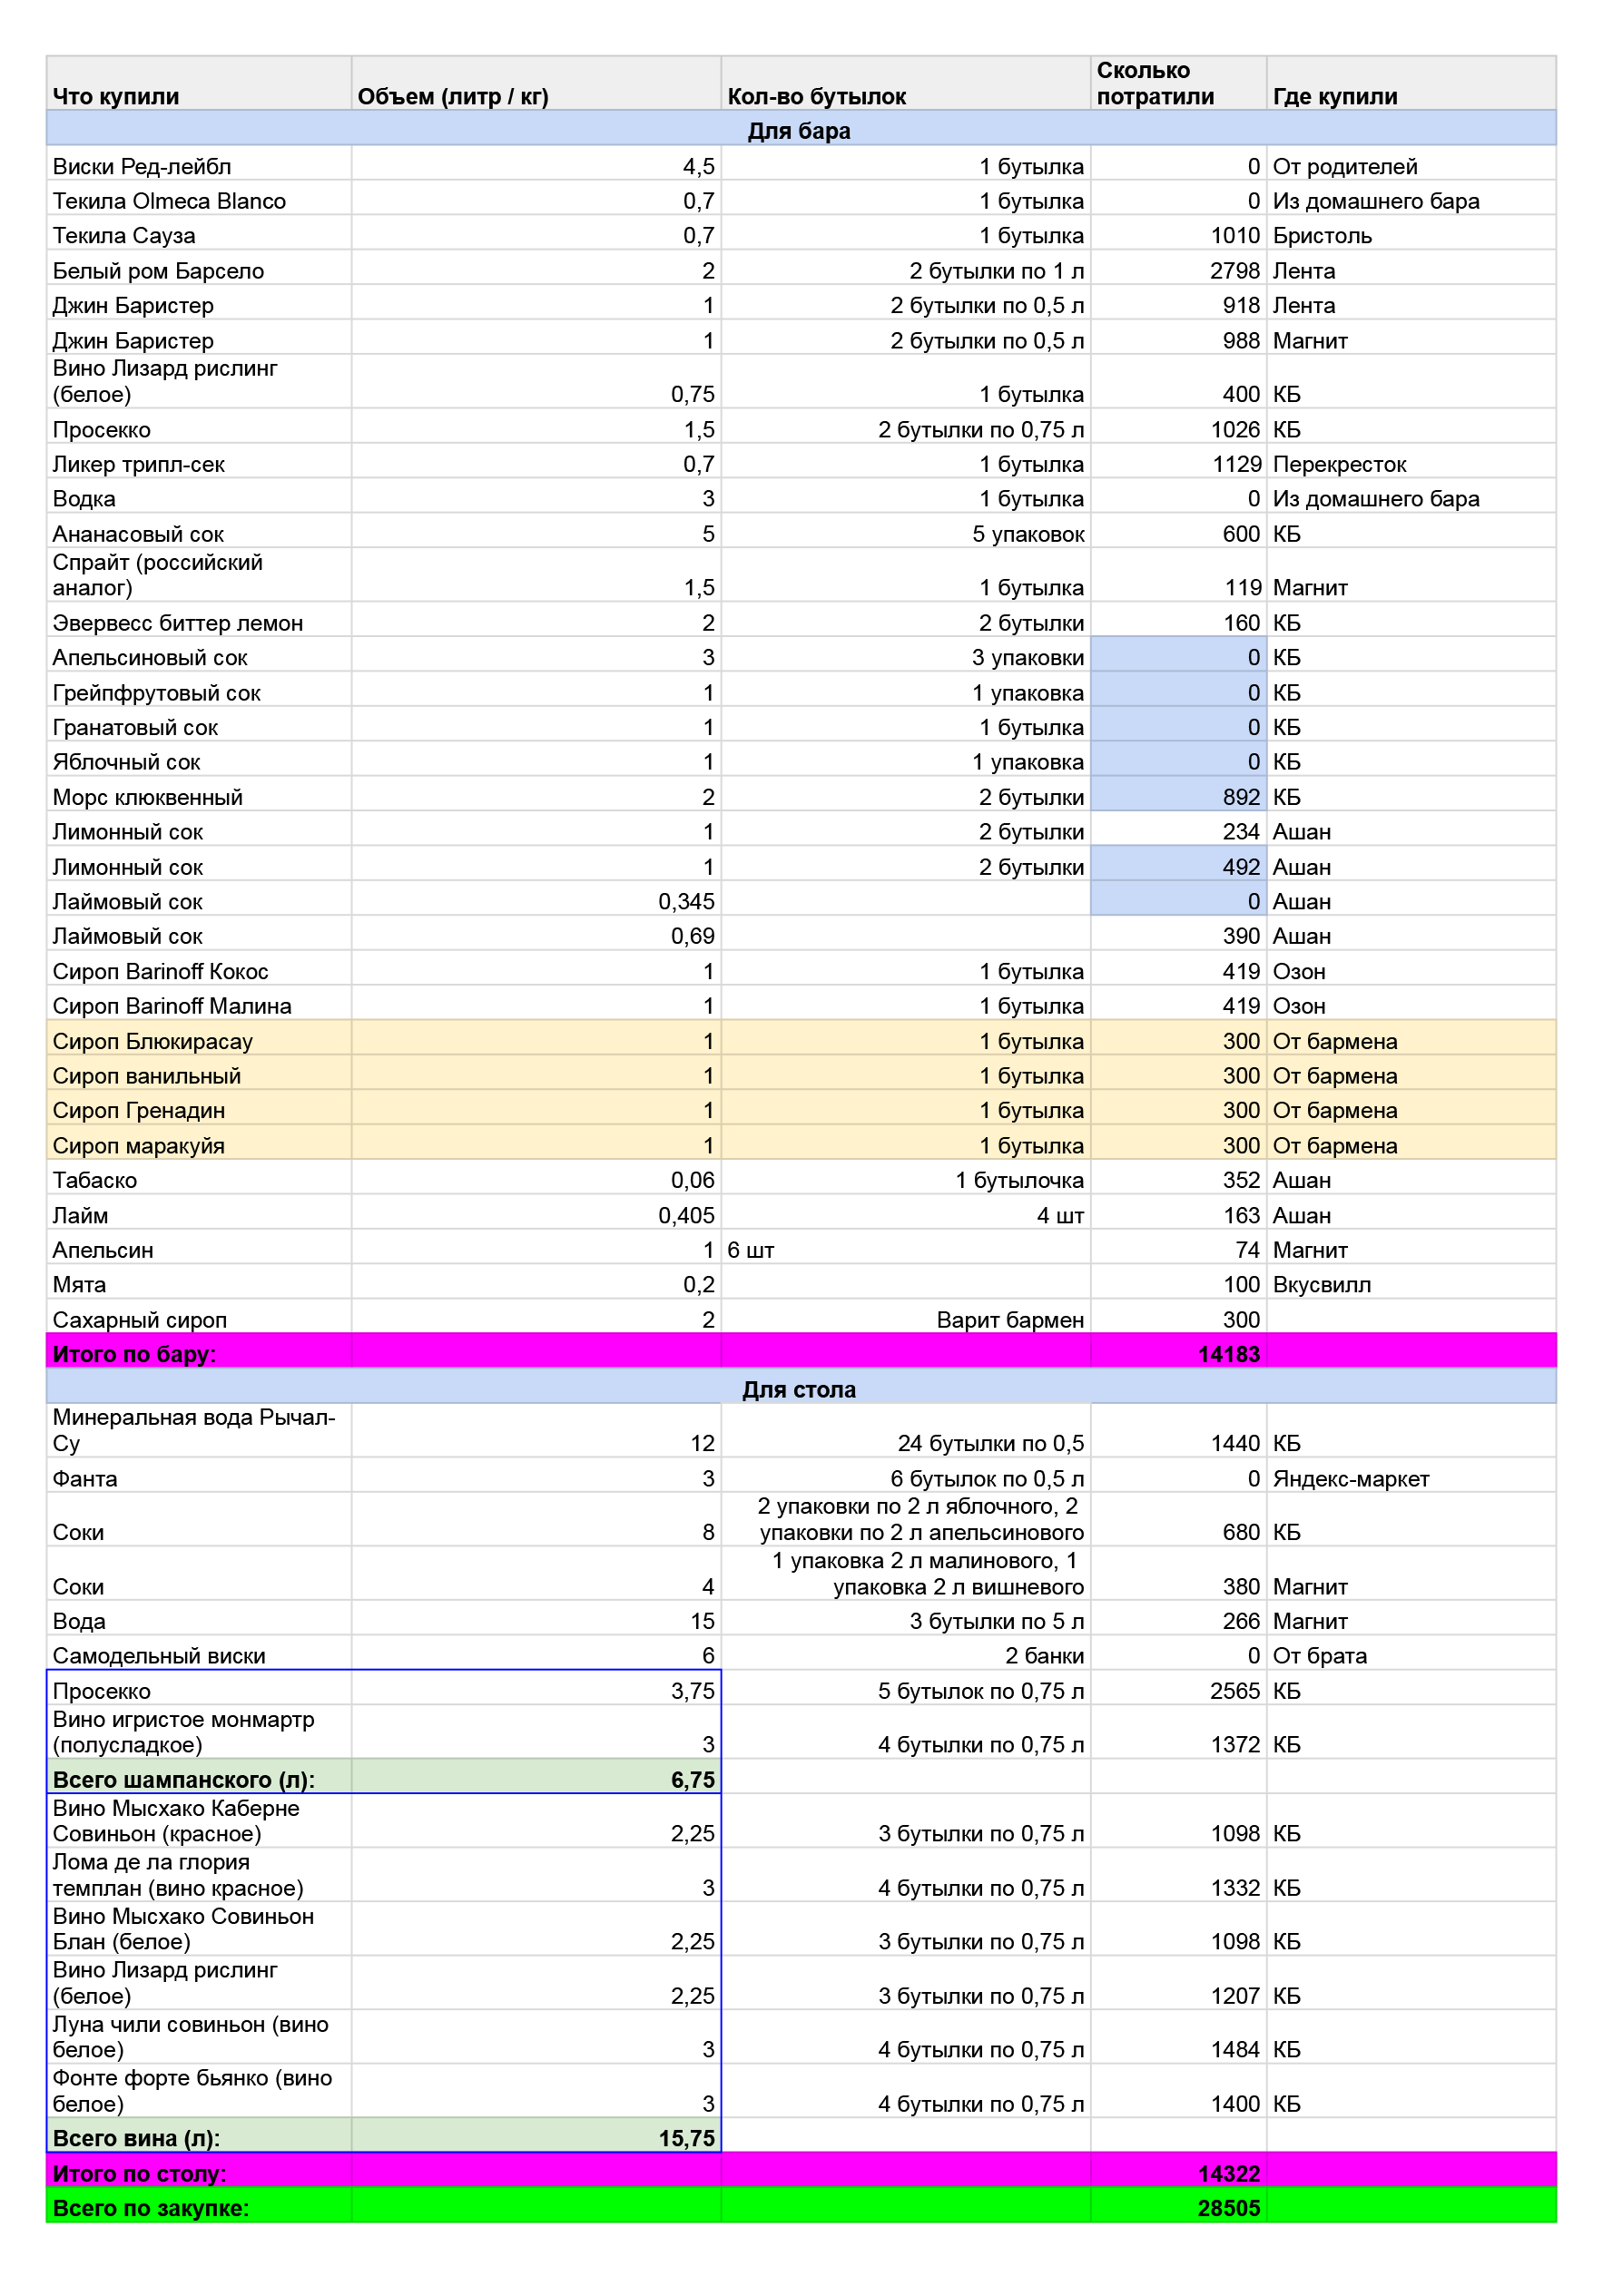
Task: Click the price 390 for lime juice
Action: point(1178,934)
